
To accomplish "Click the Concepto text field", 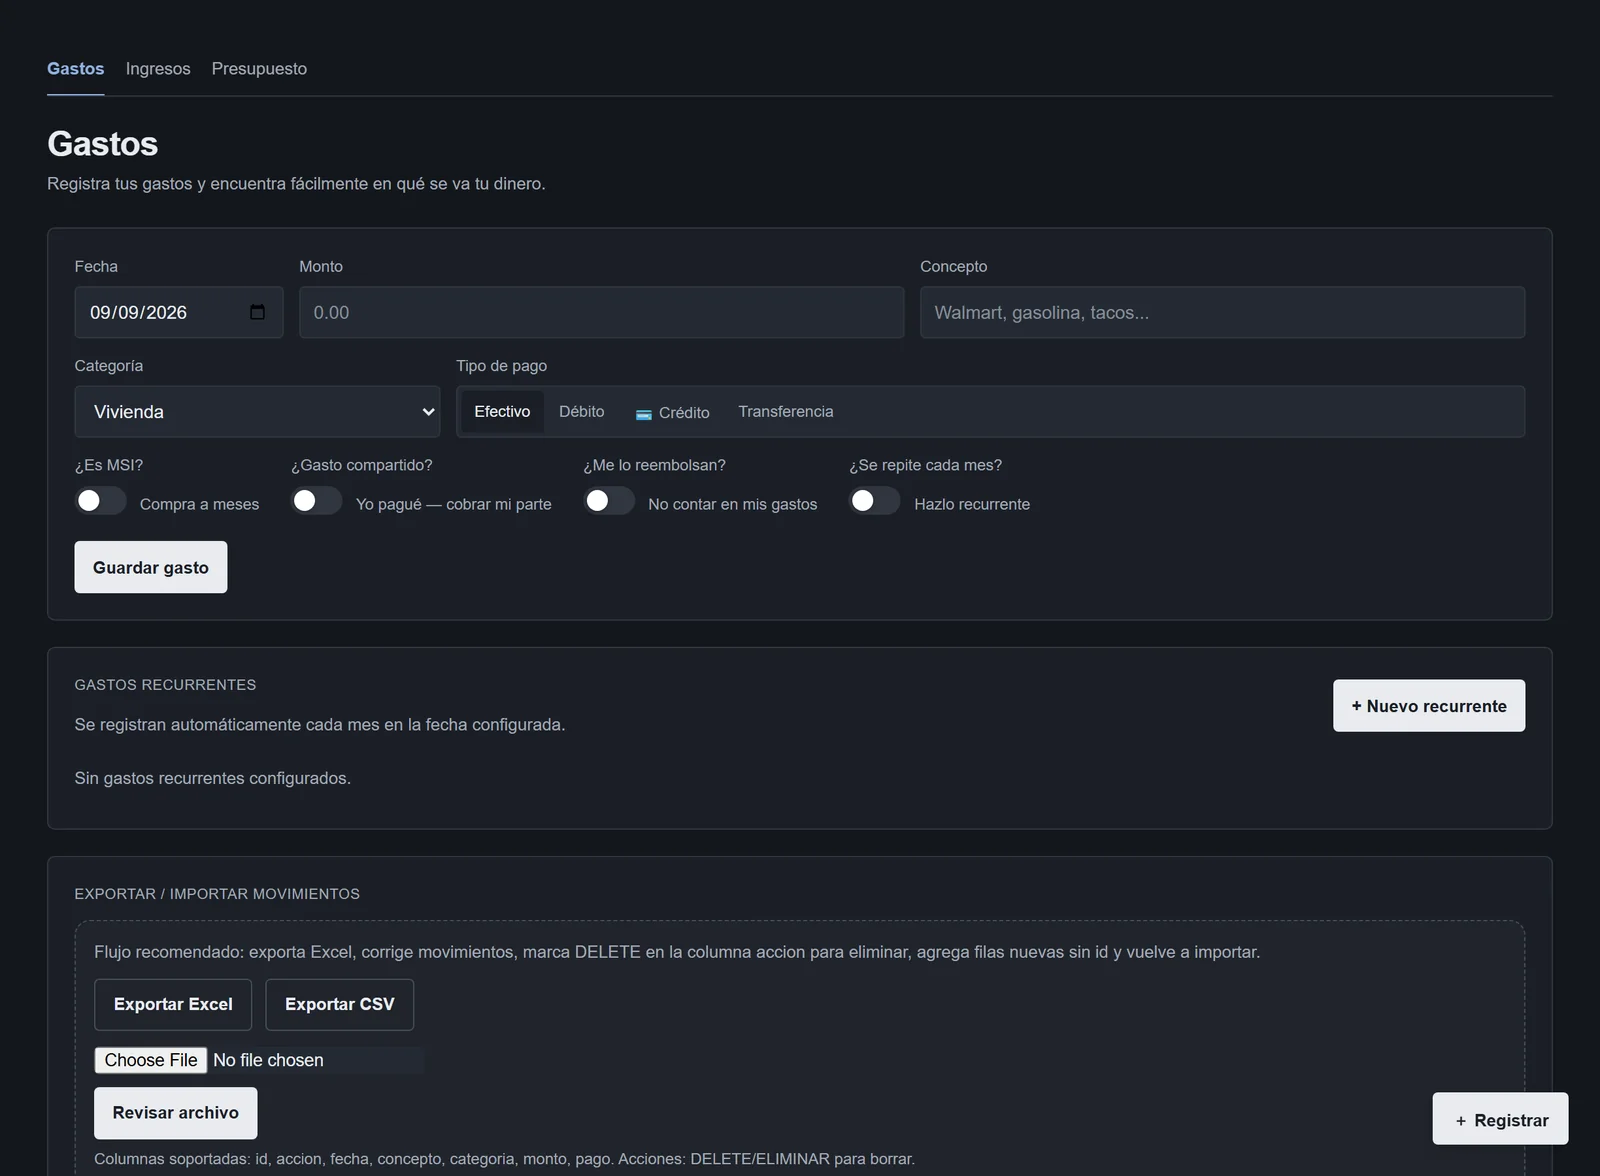I will tap(1222, 312).
